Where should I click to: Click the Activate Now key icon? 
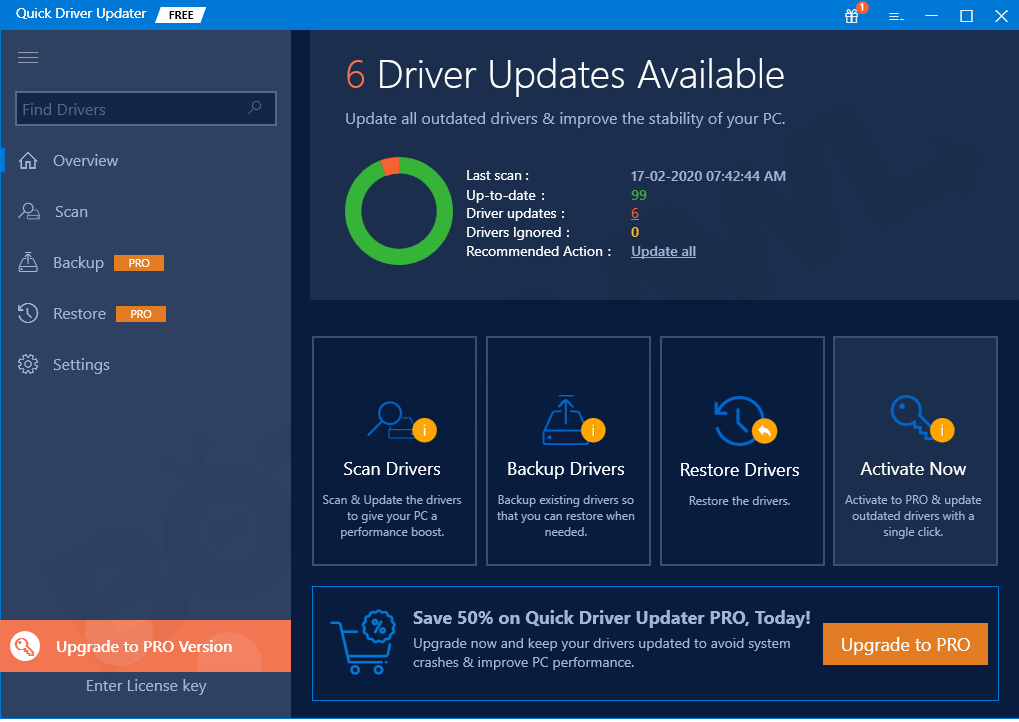(x=912, y=419)
